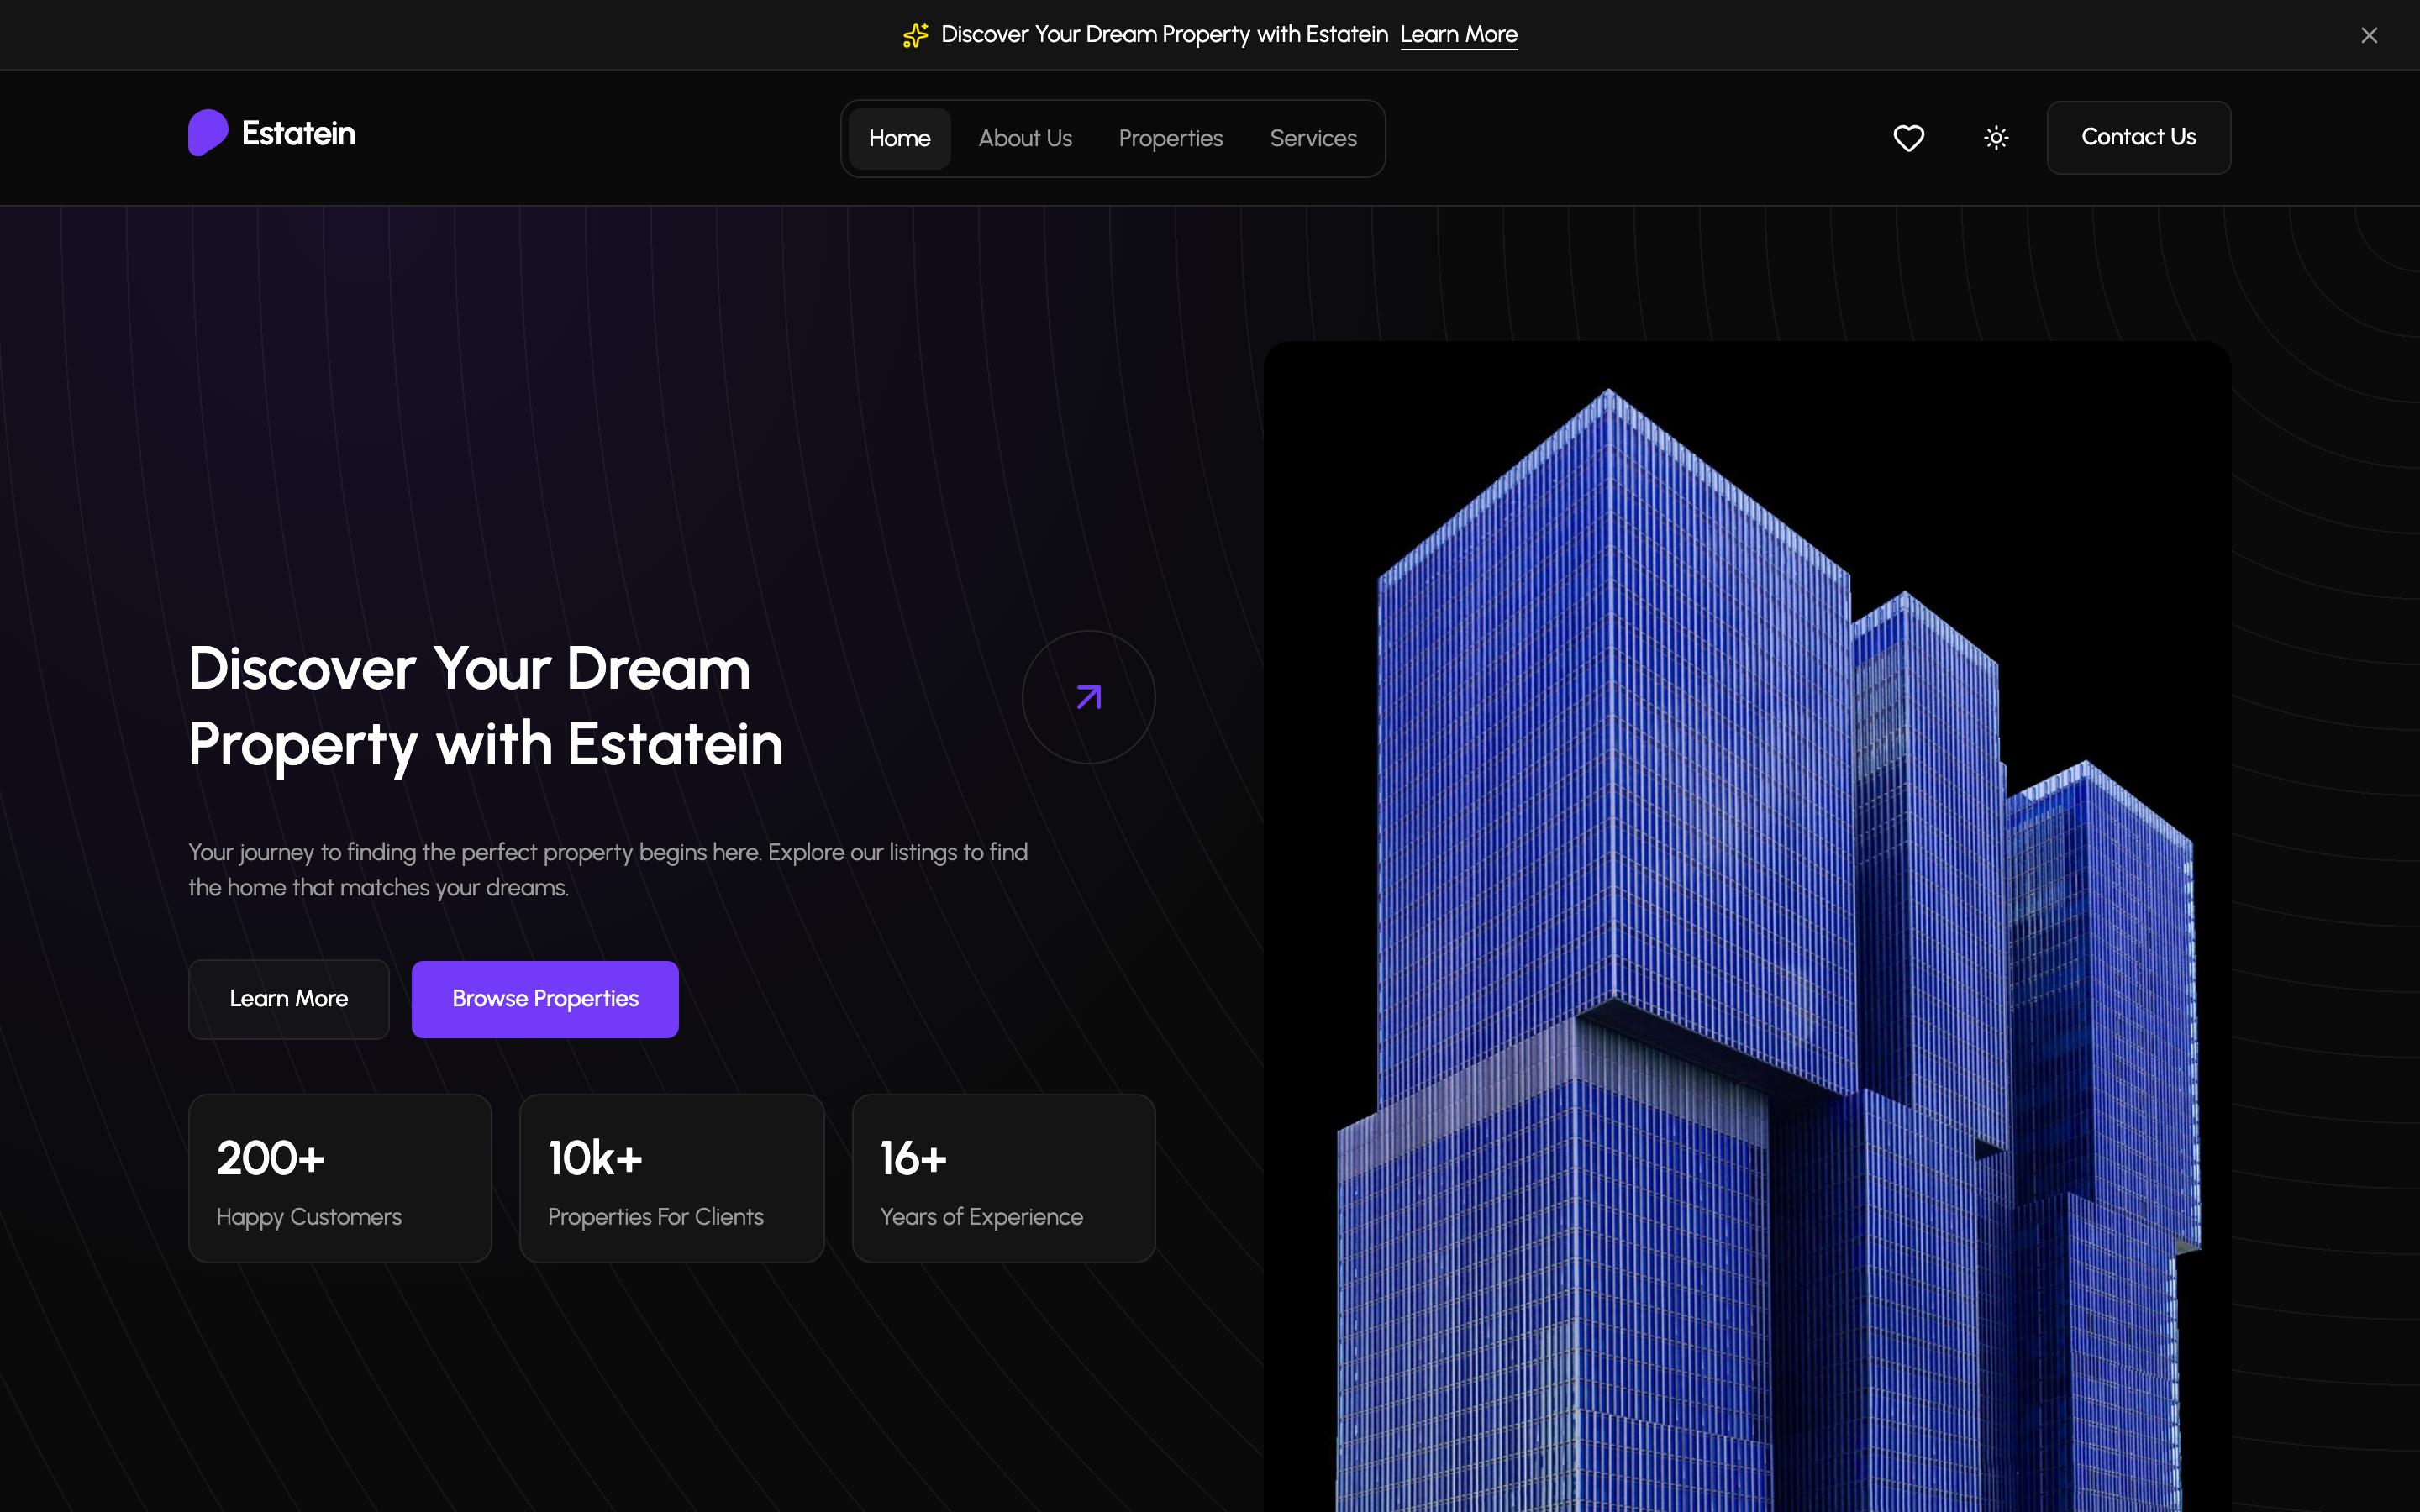2420x1512 pixels.
Task: Select the 16+ Years of Experience card
Action: [1003, 1178]
